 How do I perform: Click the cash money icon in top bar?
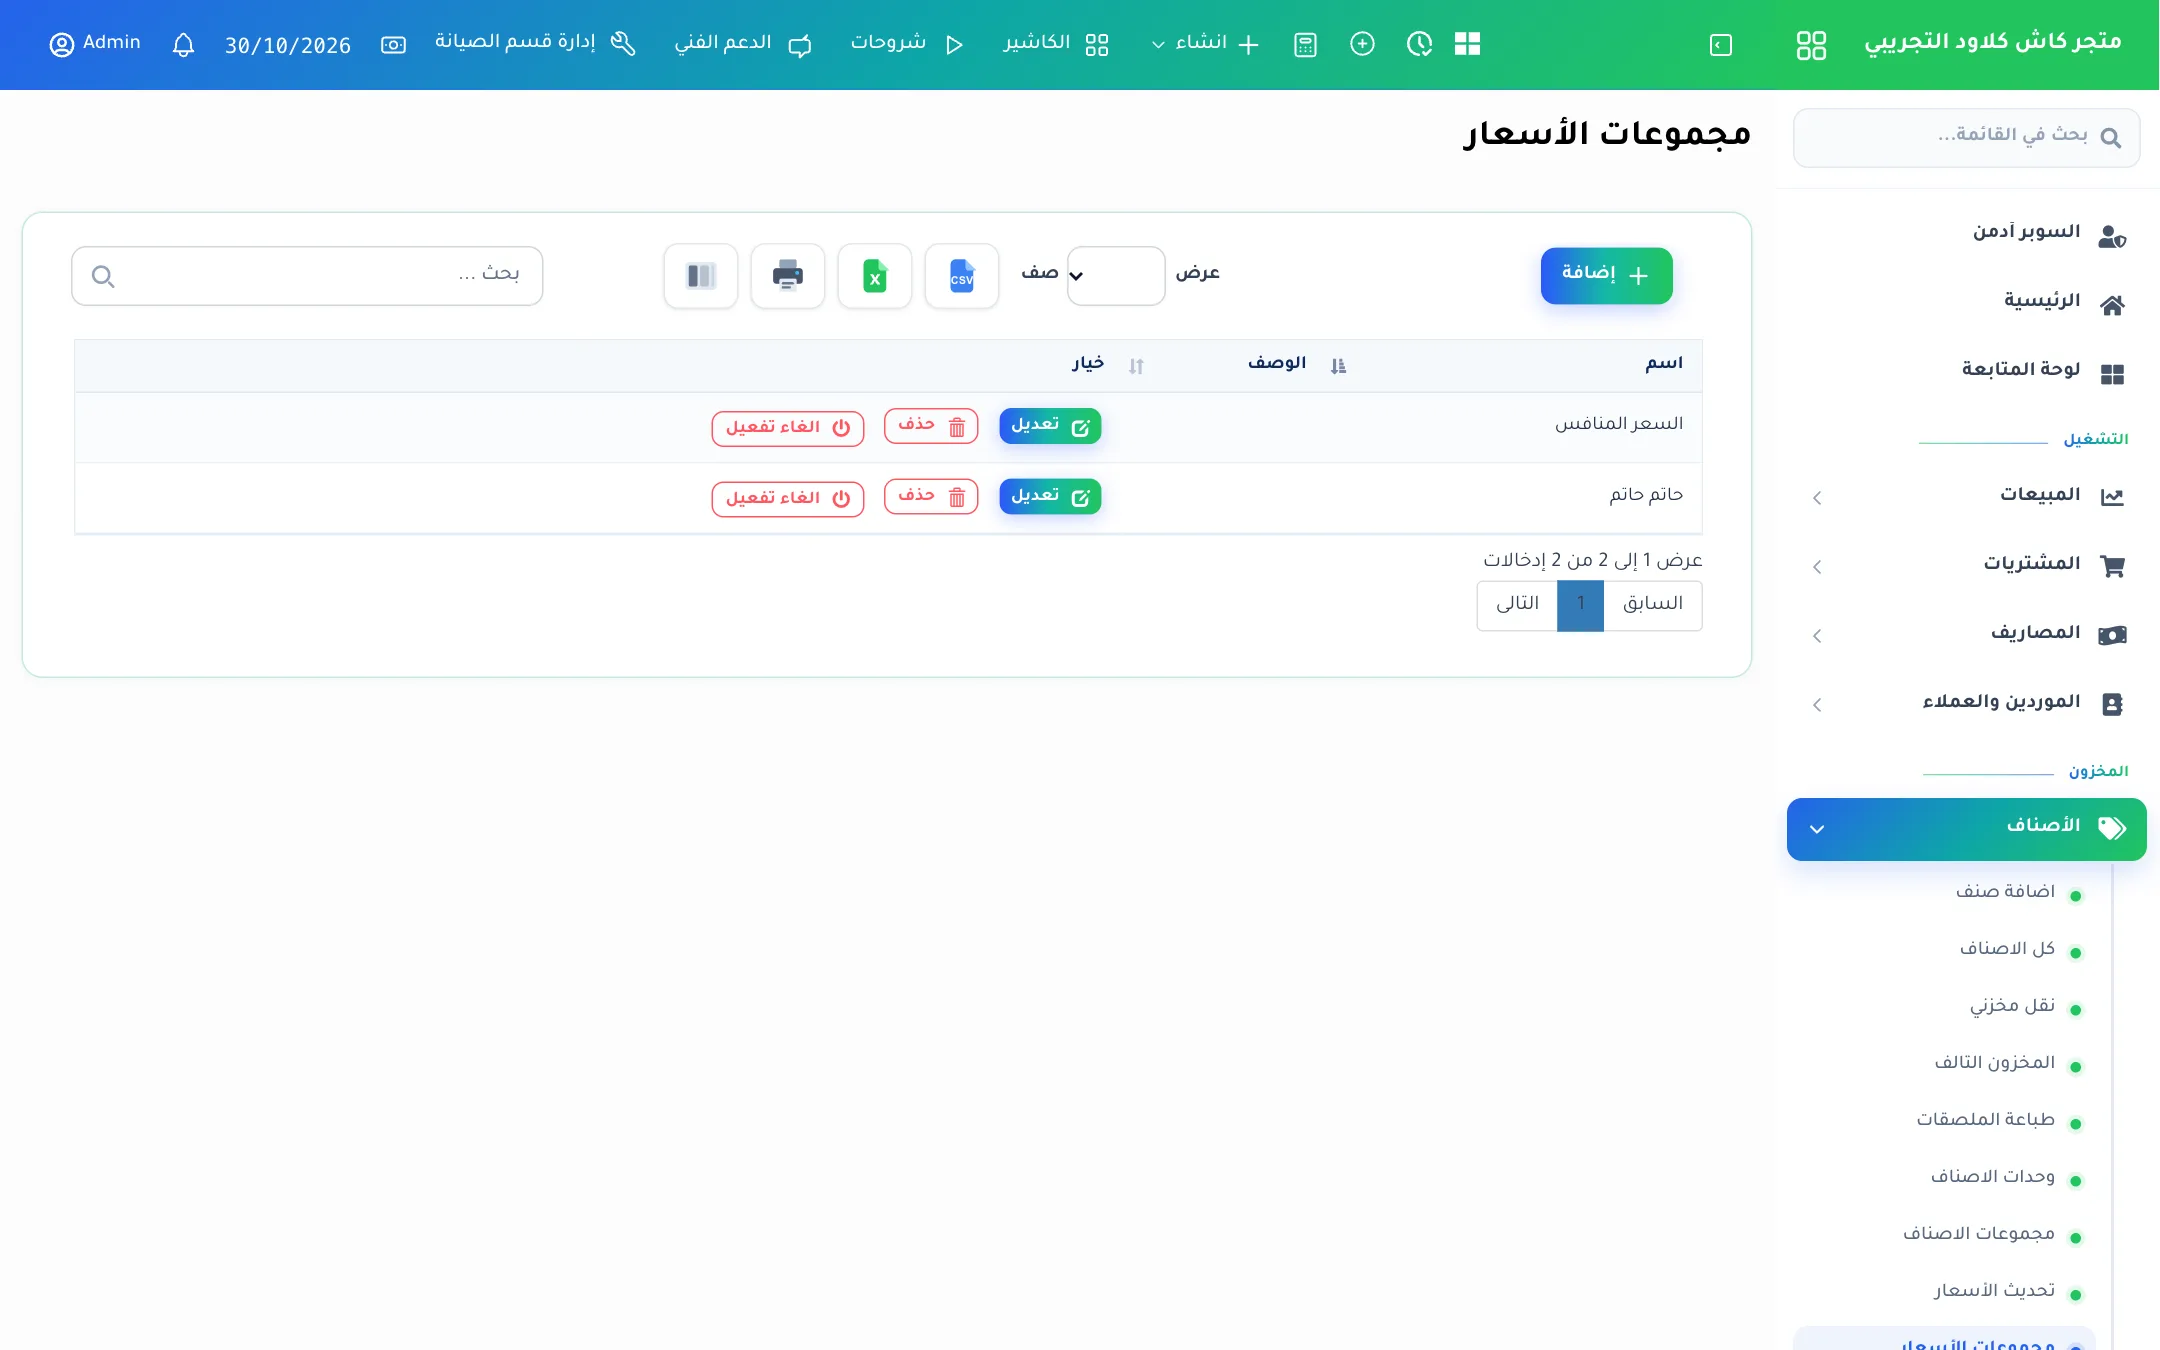pos(394,45)
